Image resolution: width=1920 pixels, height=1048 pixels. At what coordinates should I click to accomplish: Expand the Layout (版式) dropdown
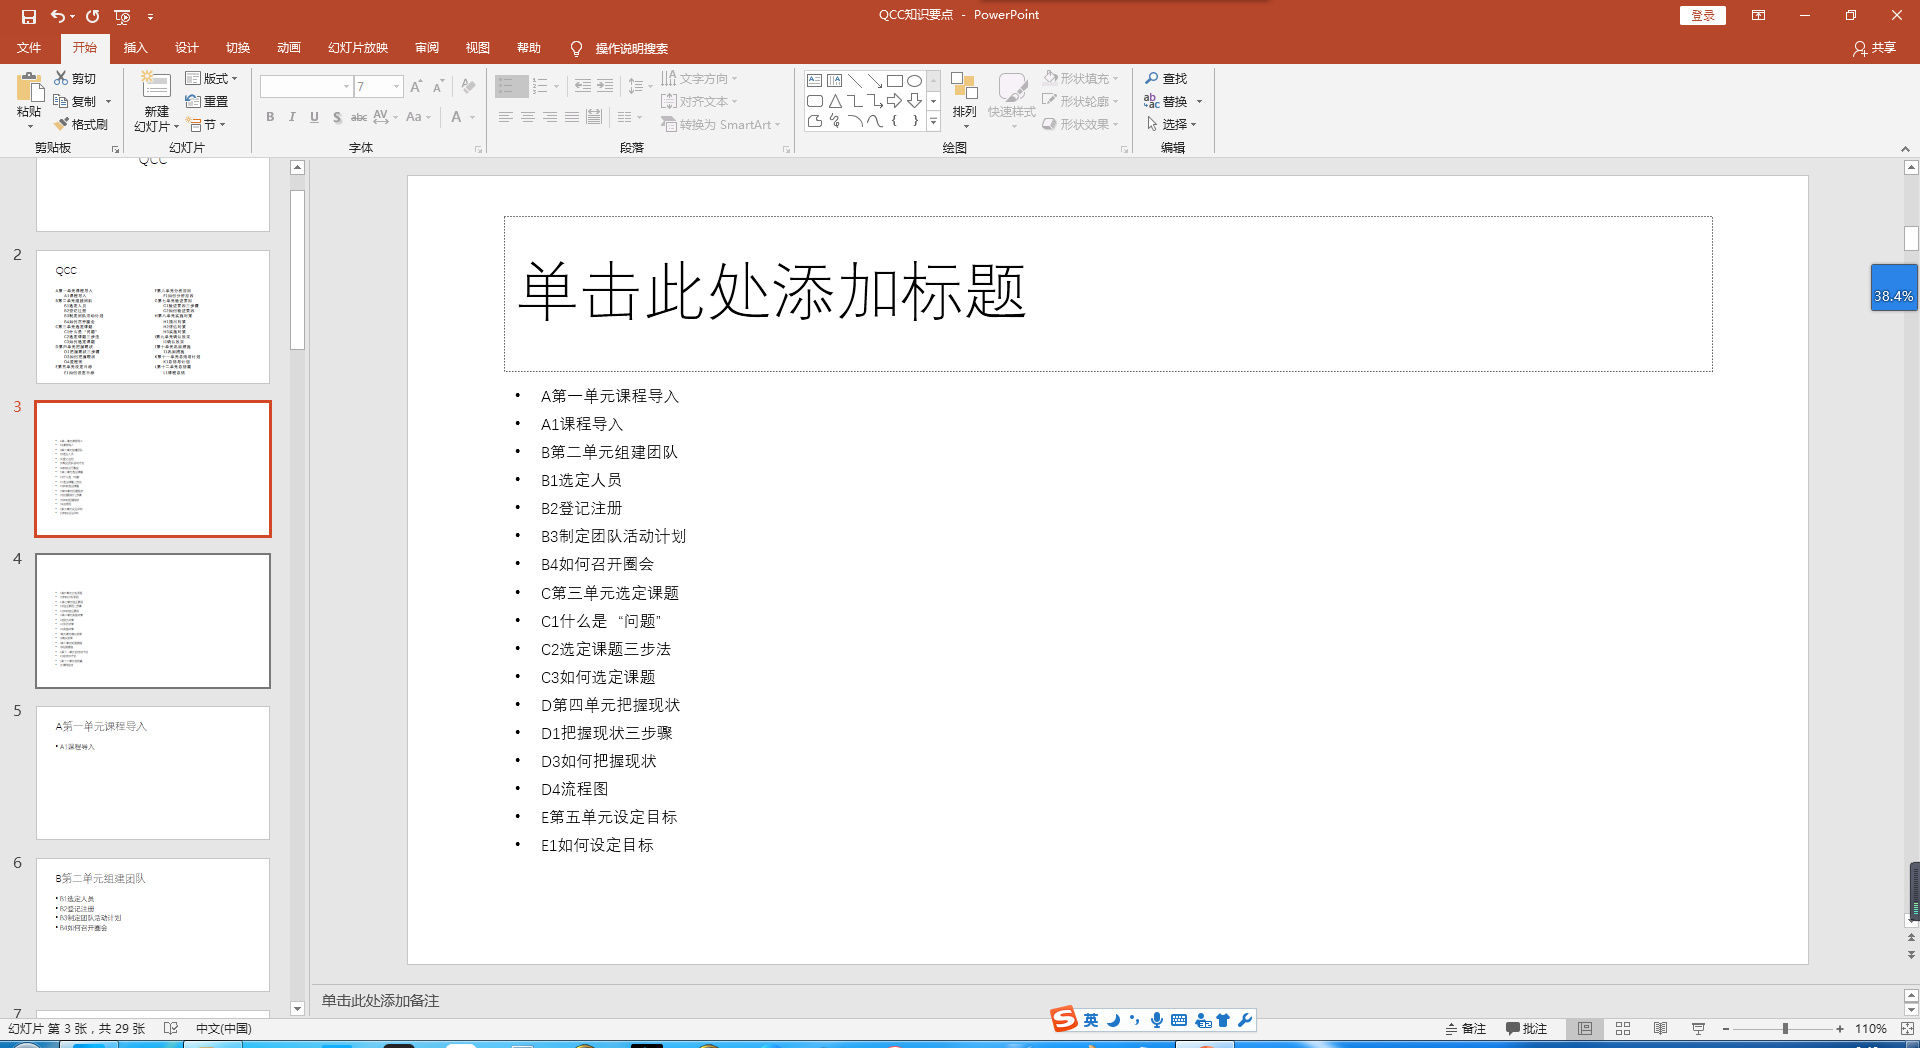click(211, 78)
